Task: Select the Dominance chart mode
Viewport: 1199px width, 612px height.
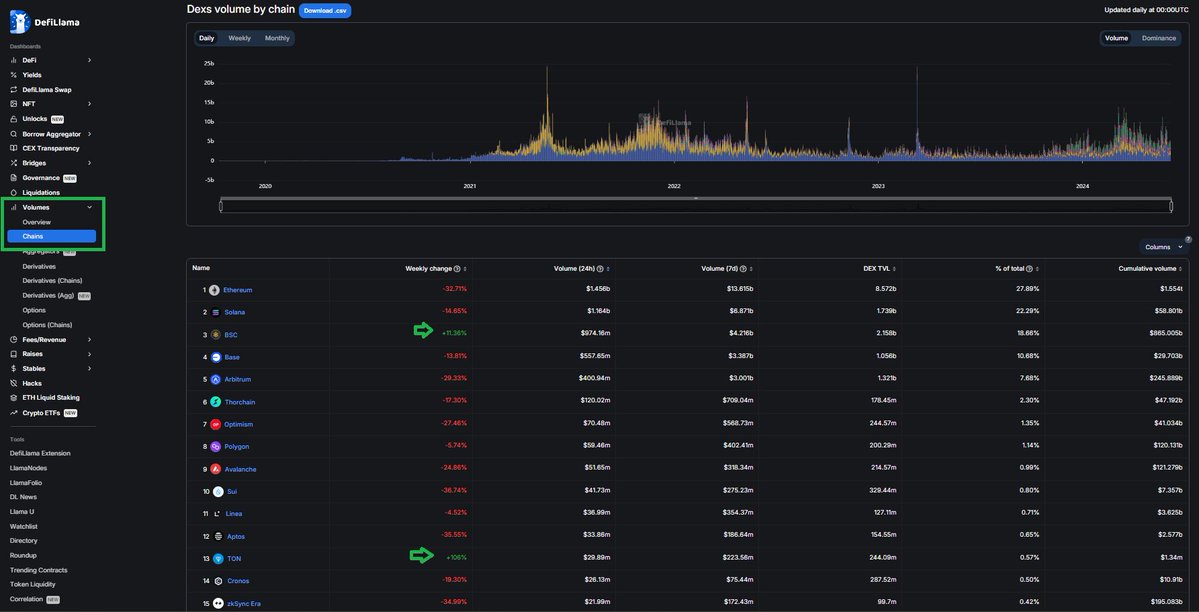Action: 1158,38
